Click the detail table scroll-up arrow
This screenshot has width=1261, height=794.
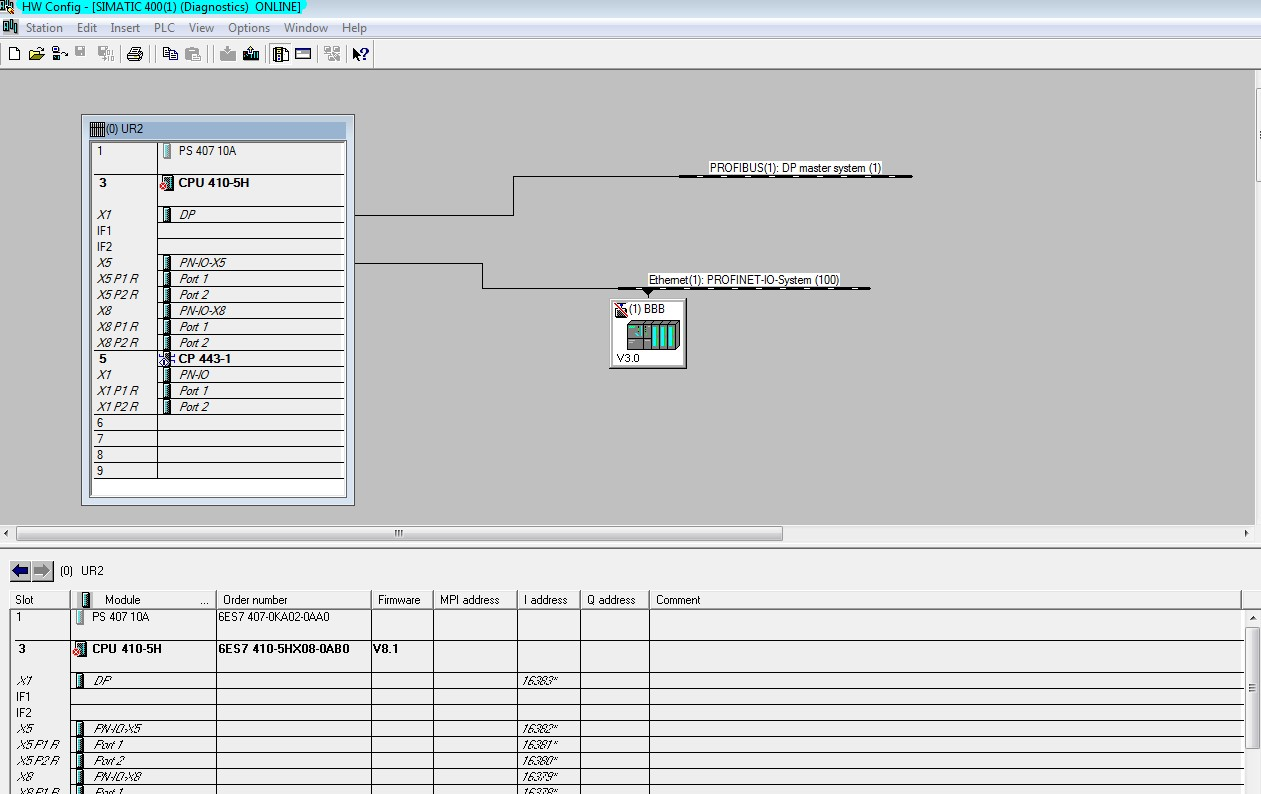(1252, 618)
